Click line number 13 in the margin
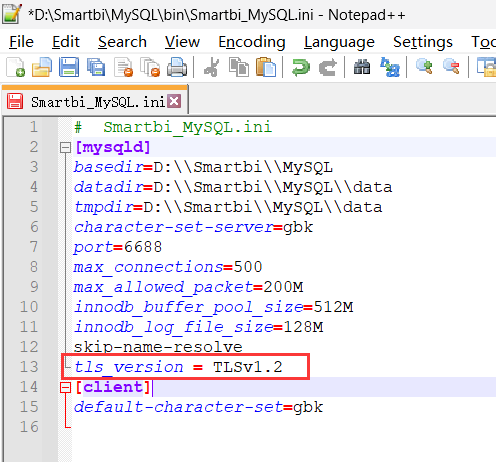This screenshot has height=462, width=496. pos(29,367)
